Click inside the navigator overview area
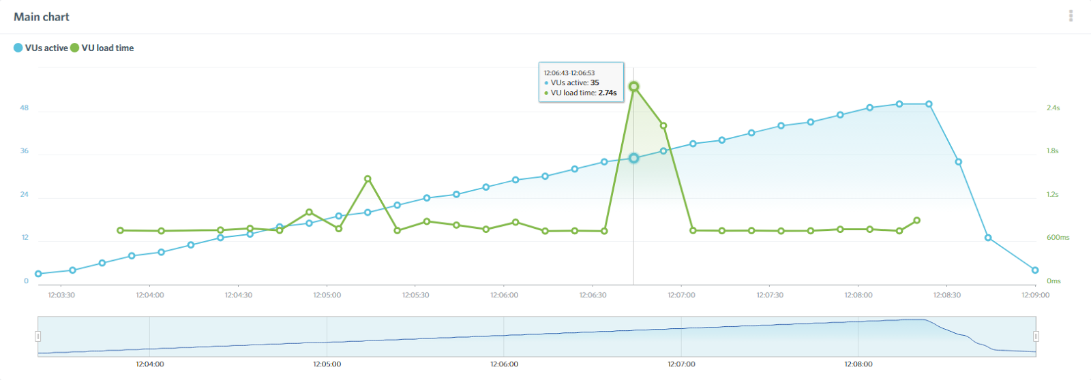 coord(537,337)
